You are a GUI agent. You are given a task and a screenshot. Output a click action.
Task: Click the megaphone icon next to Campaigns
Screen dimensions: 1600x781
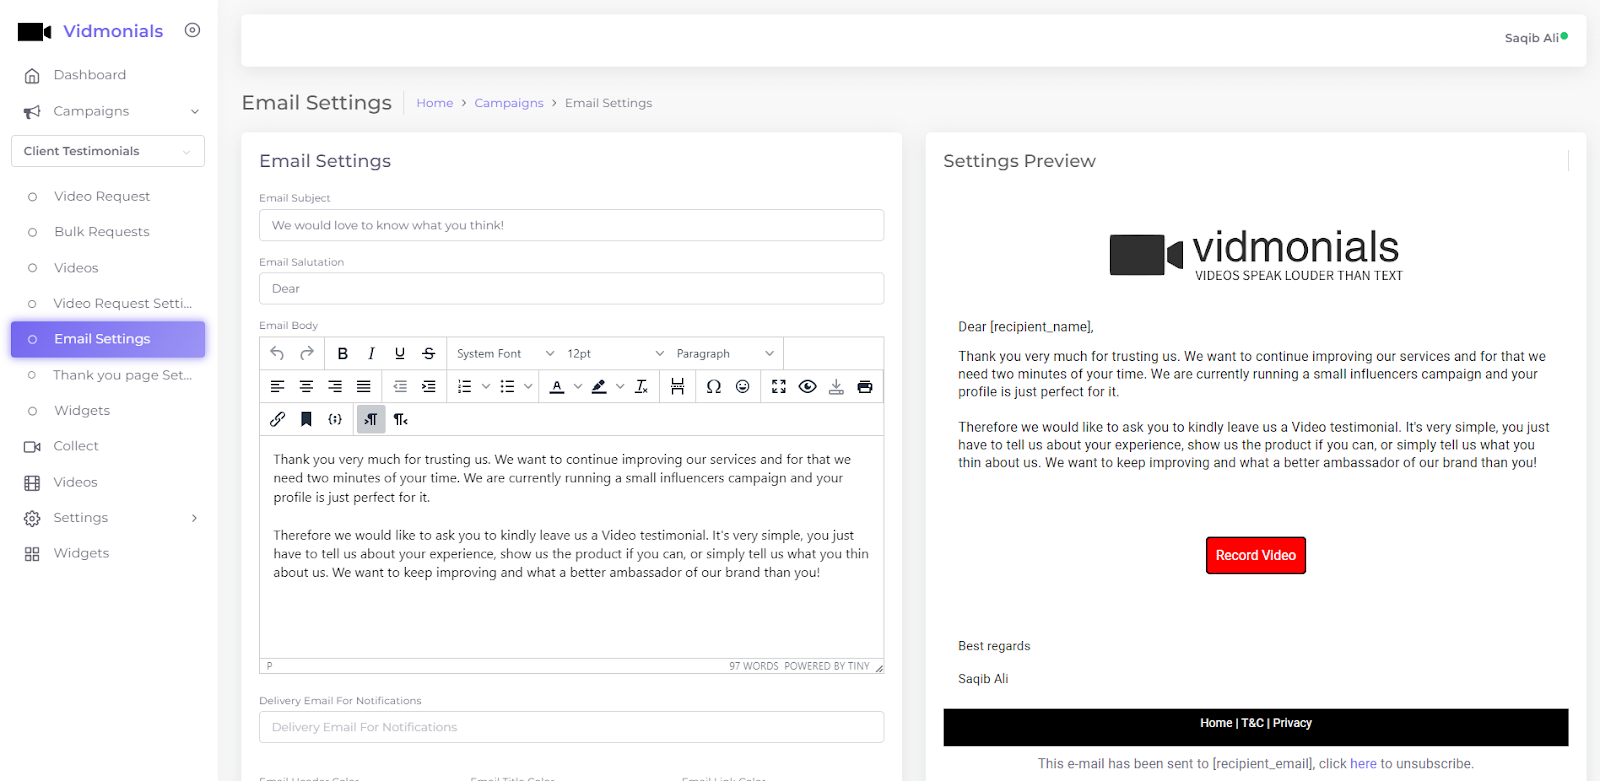(x=32, y=112)
